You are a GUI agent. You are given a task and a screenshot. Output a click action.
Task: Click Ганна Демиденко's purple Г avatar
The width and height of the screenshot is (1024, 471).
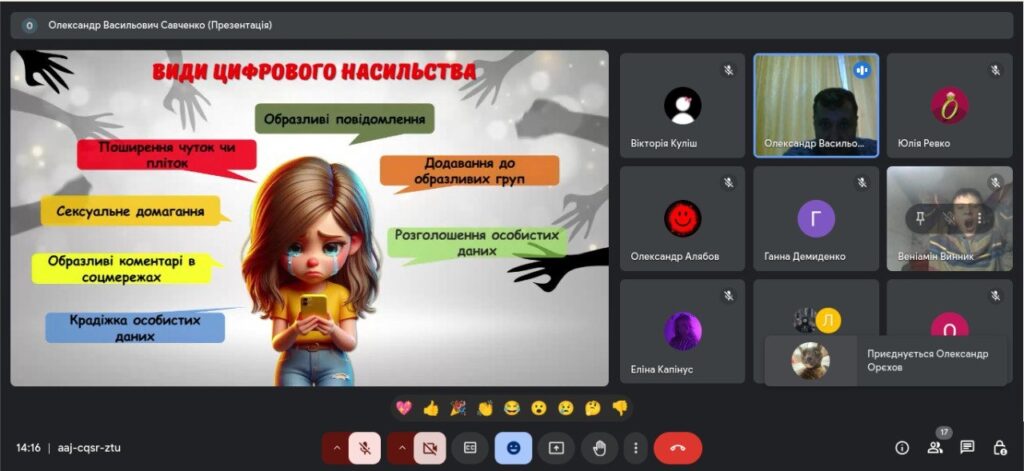click(x=816, y=219)
